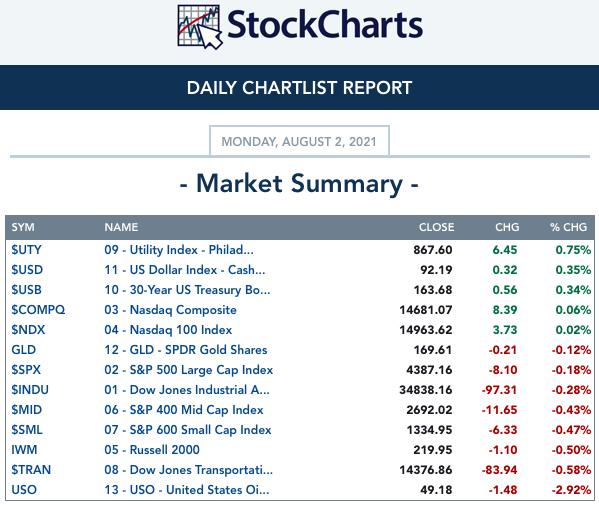Image resolution: width=599 pixels, height=505 pixels.
Task: Open the 30-Year US Treasury Bond entry
Action: pyautogui.click(x=187, y=290)
